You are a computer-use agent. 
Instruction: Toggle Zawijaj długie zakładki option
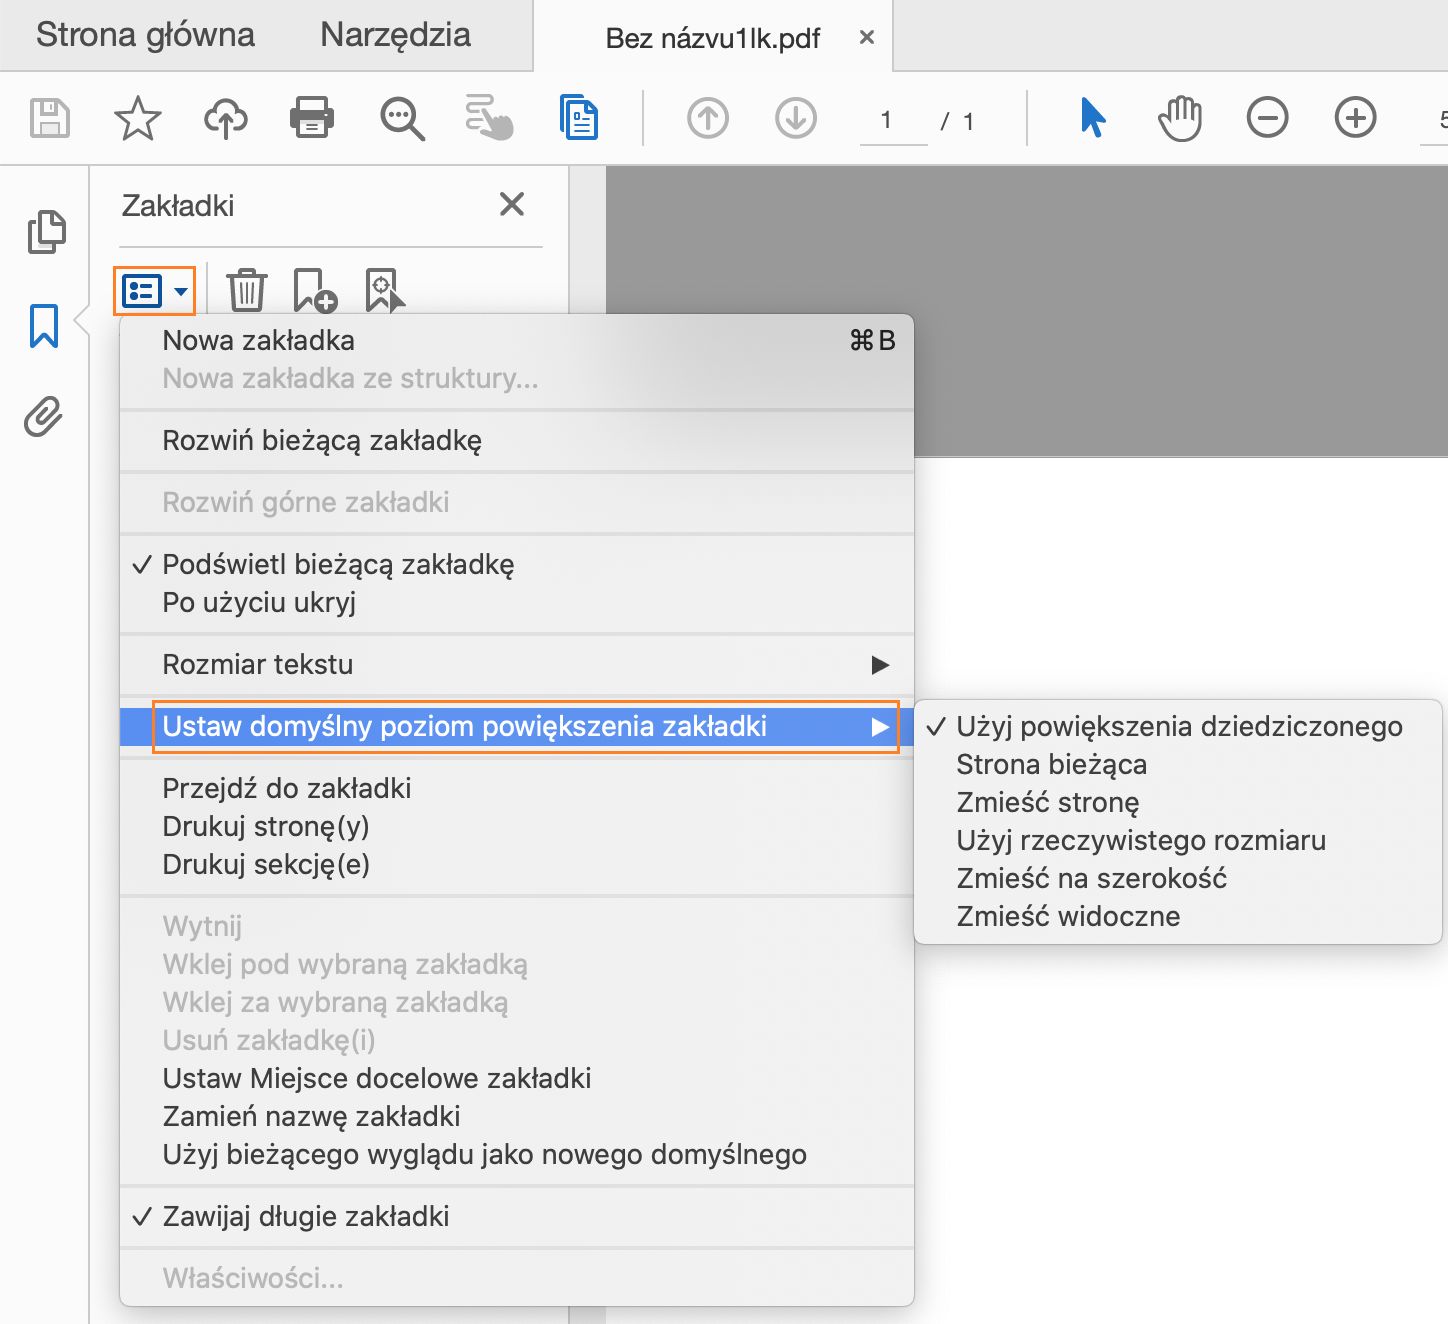pos(517,1217)
